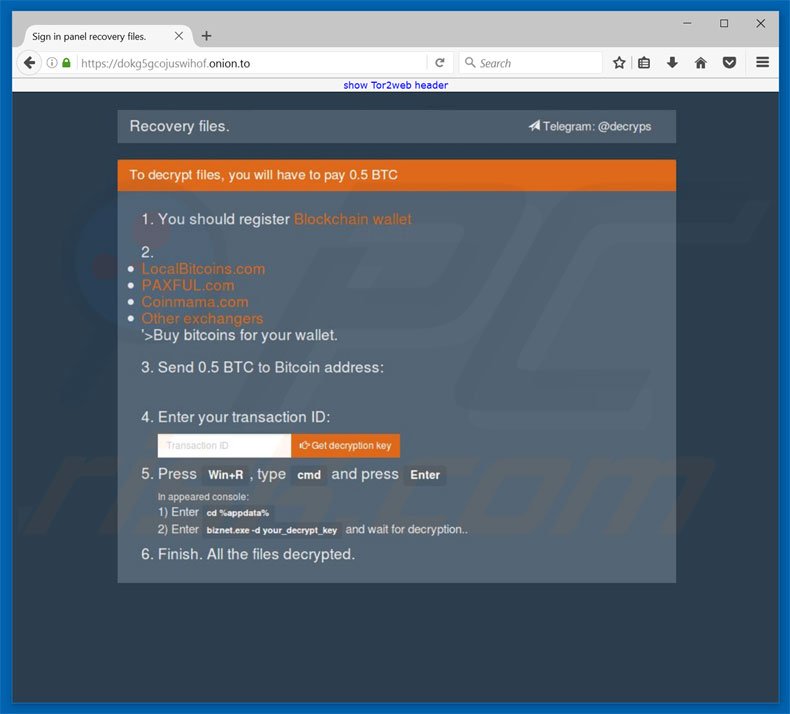Click the 'To decrypt files, you will have to pay 0.5 BTC' banner
Screen dimensions: 790x714
pos(397,175)
